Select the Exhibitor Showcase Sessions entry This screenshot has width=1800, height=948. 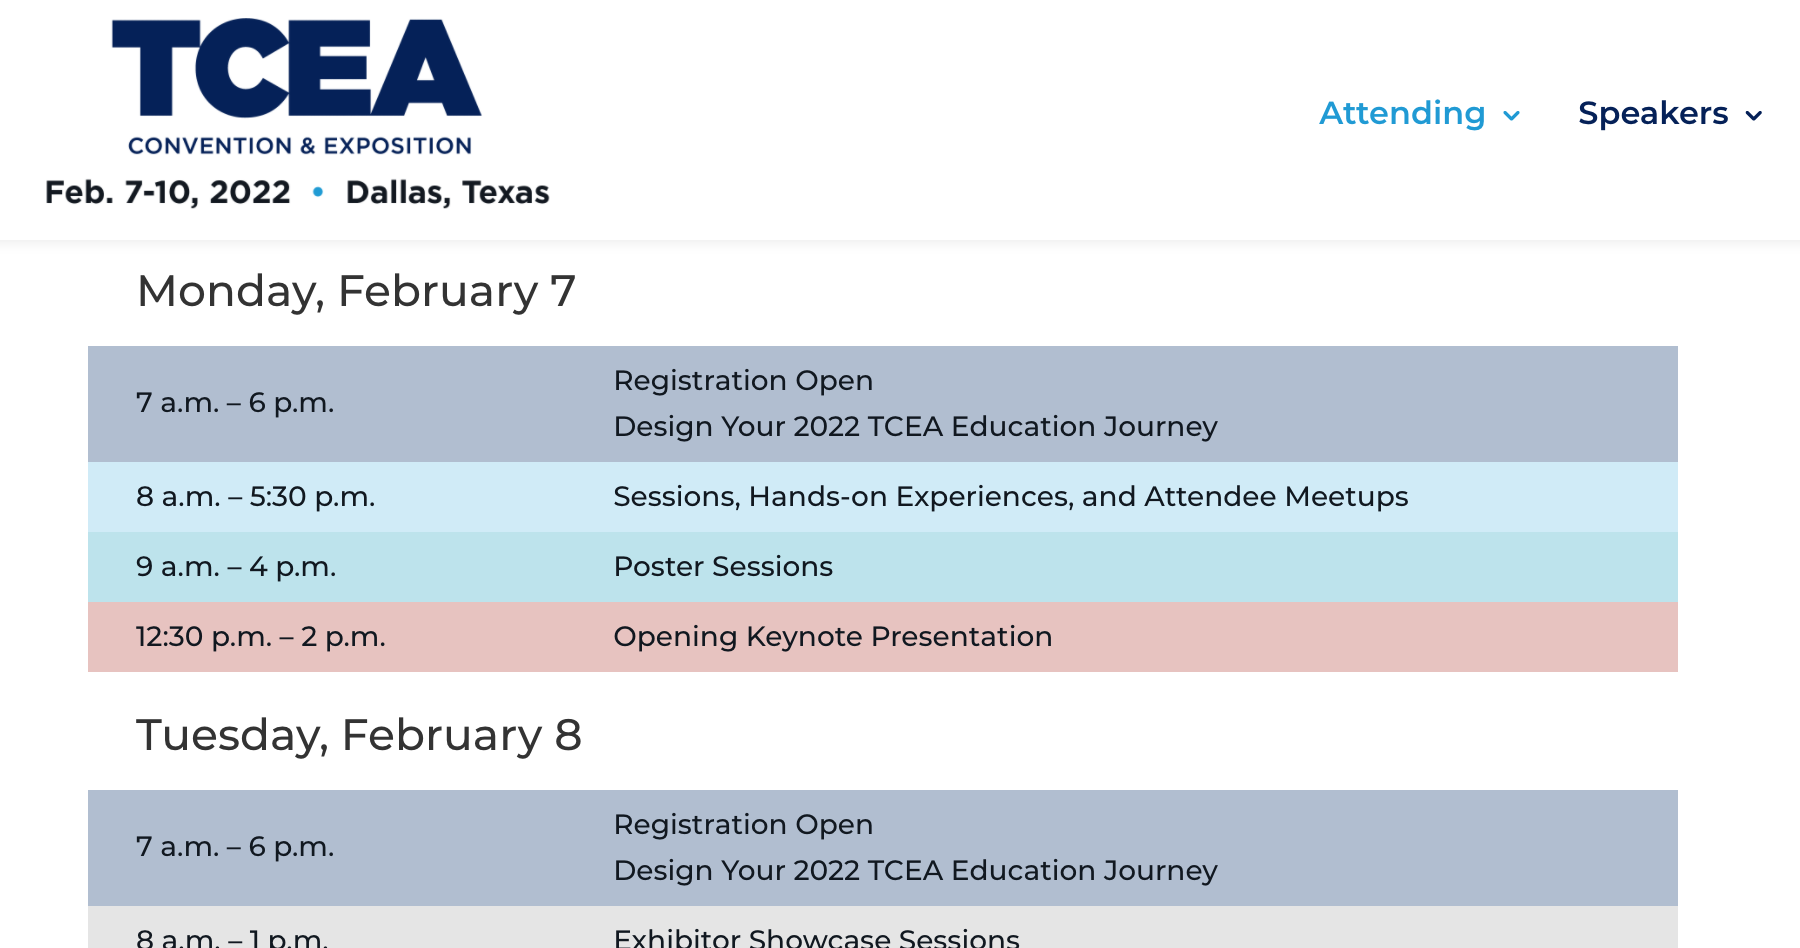(817, 937)
